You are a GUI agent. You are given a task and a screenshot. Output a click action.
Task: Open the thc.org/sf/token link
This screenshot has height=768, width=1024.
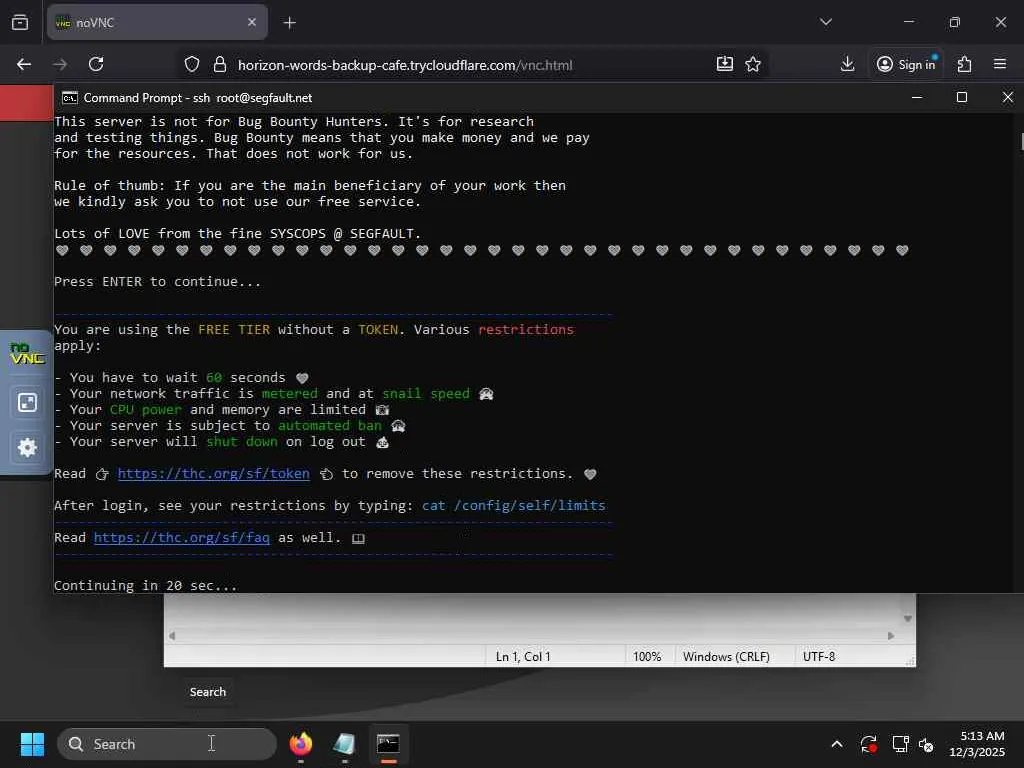(214, 473)
